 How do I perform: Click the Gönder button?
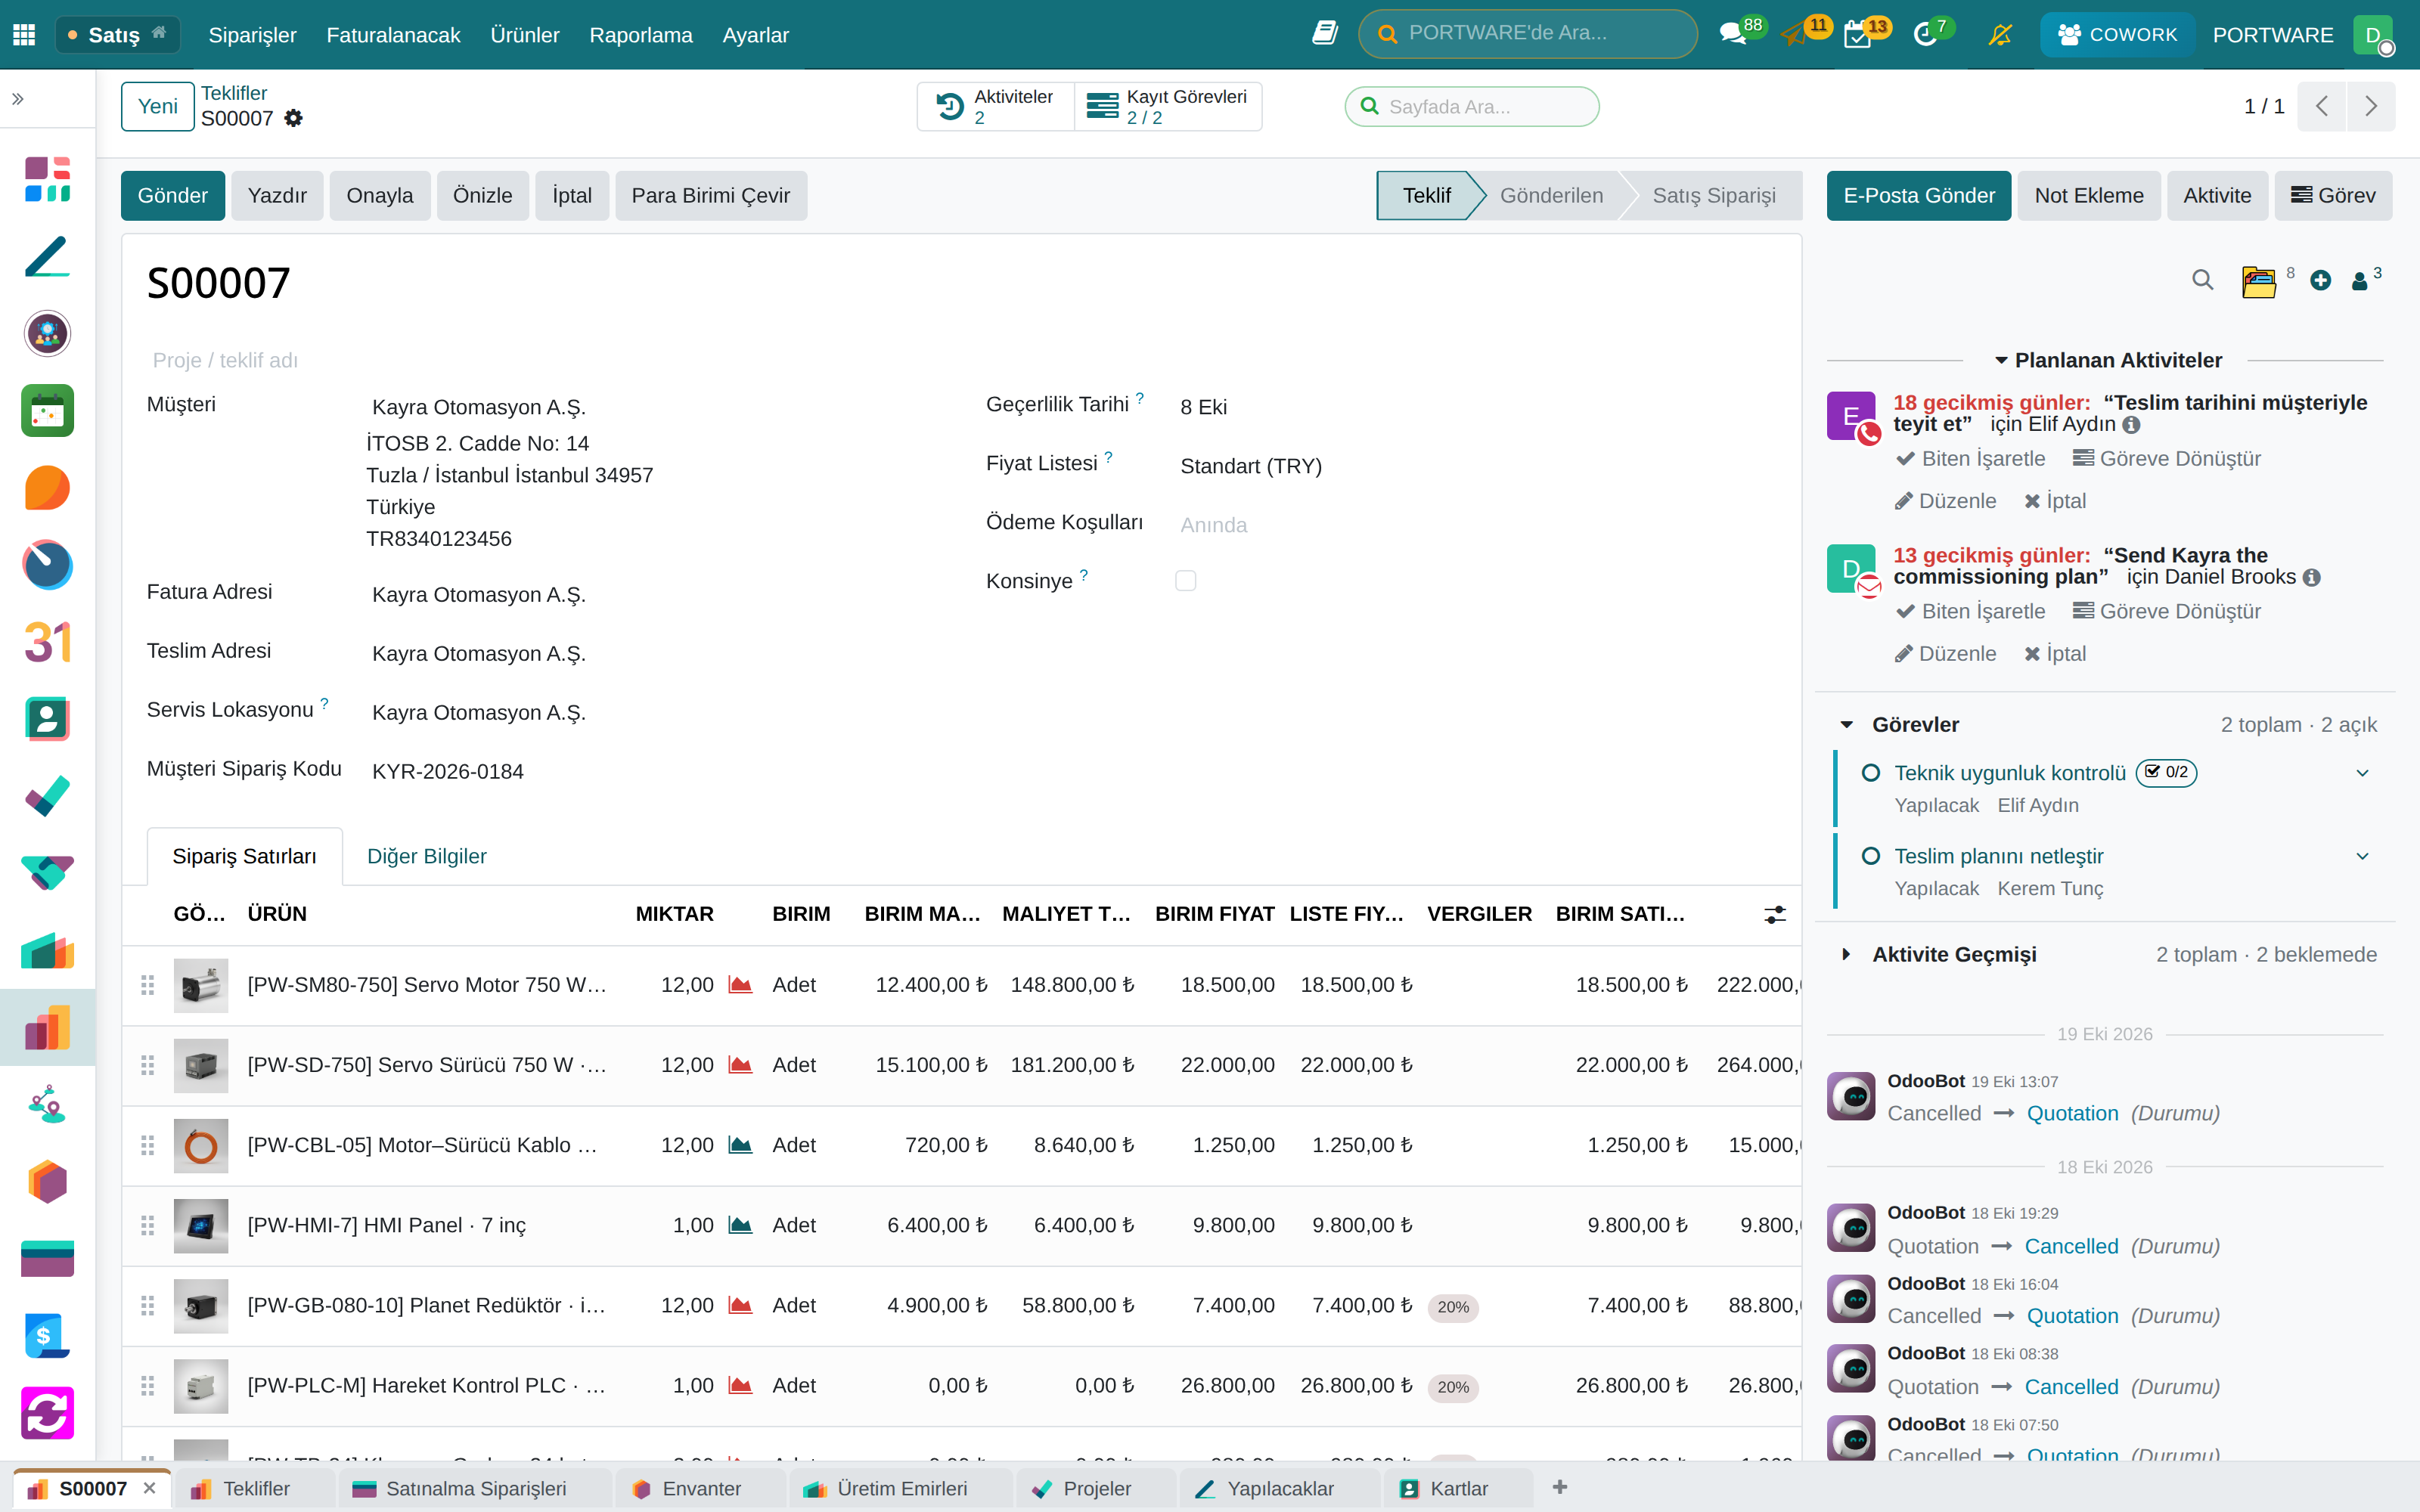[173, 196]
